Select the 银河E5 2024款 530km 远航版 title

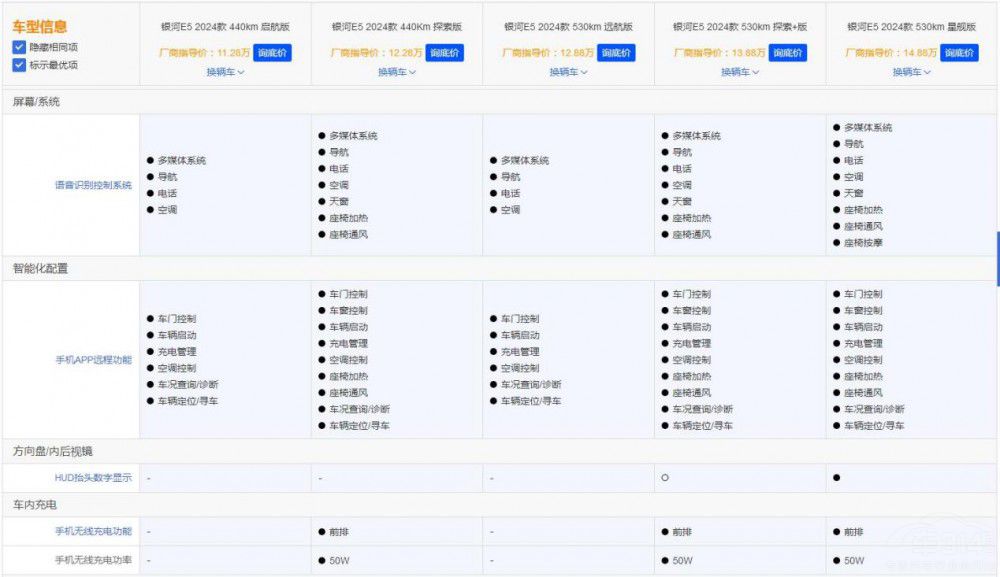(568, 28)
